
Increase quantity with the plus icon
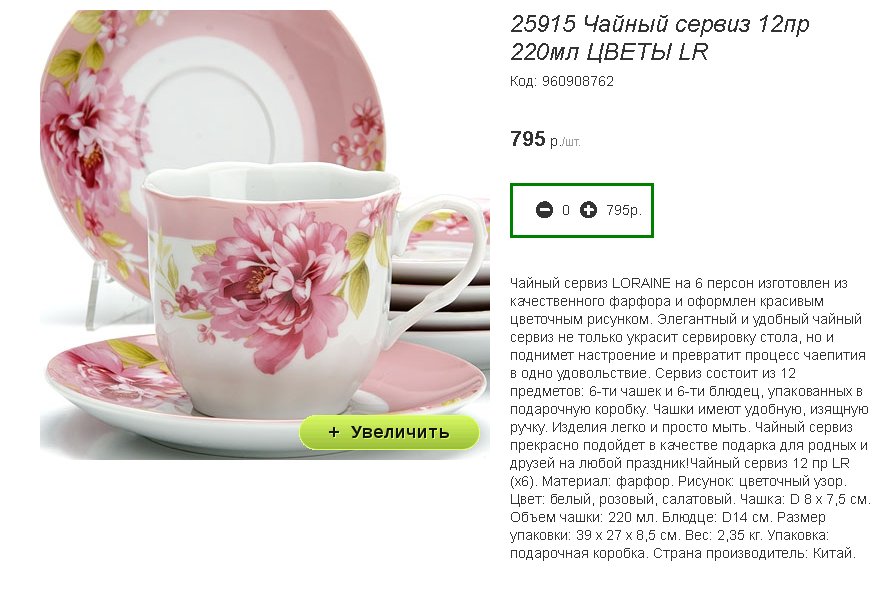[x=588, y=210]
